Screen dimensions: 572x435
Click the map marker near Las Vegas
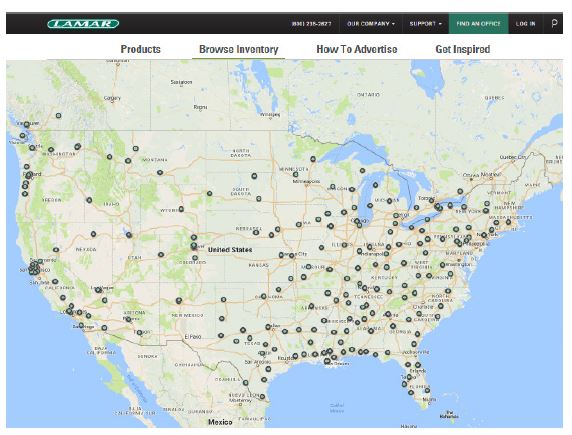[x=98, y=290]
